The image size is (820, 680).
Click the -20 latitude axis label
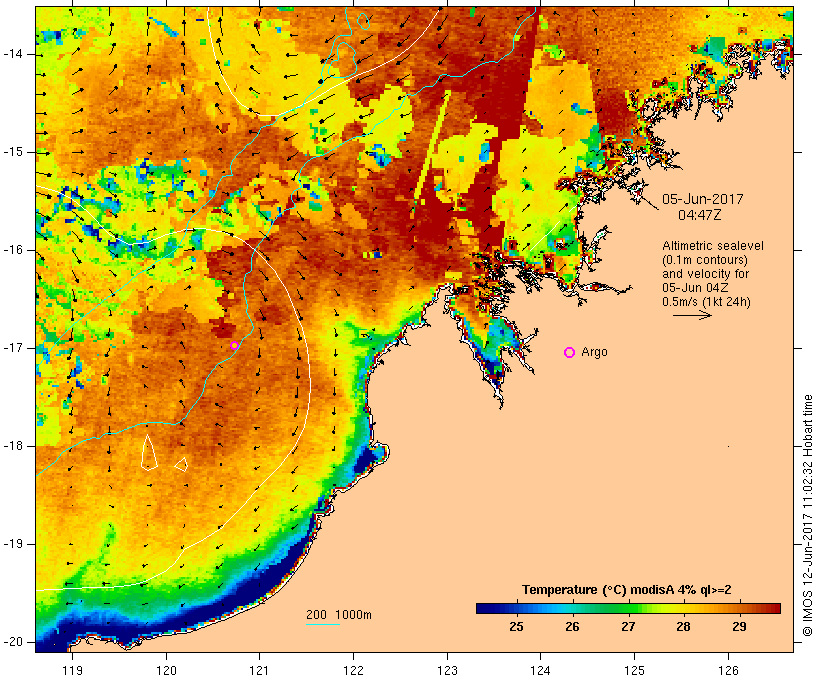pyautogui.click(x=13, y=642)
